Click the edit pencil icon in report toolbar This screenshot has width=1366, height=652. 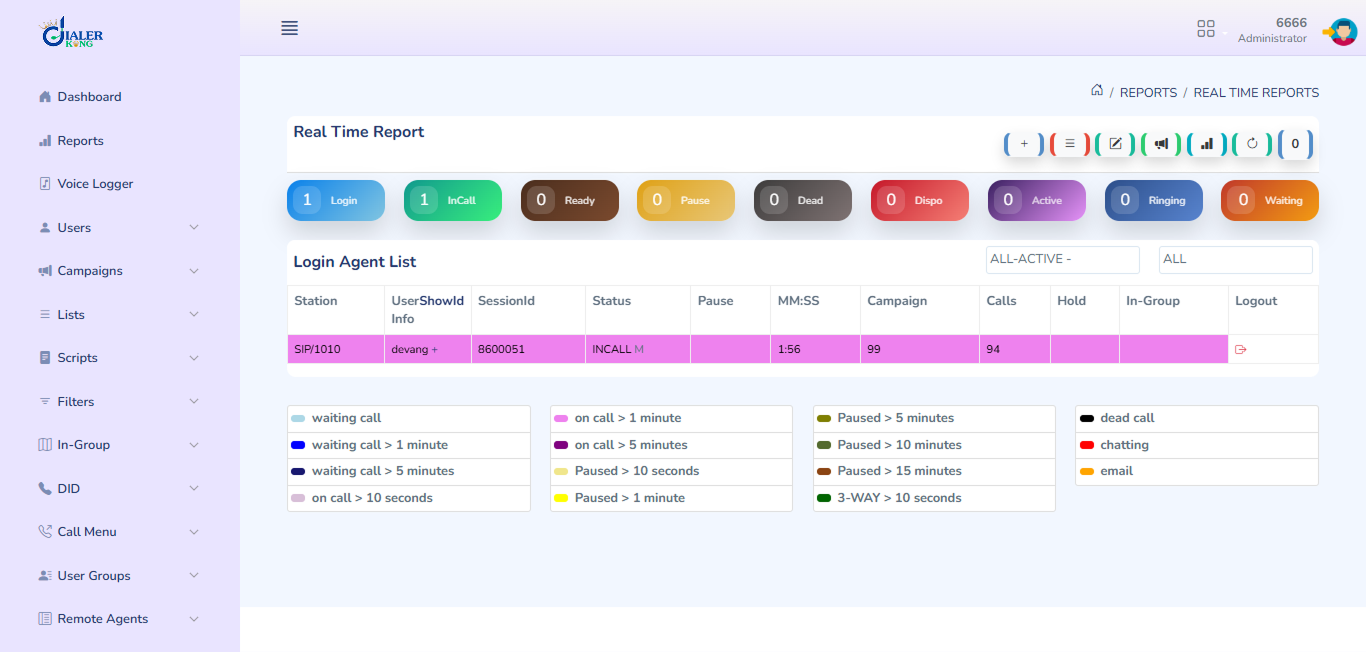1115,144
